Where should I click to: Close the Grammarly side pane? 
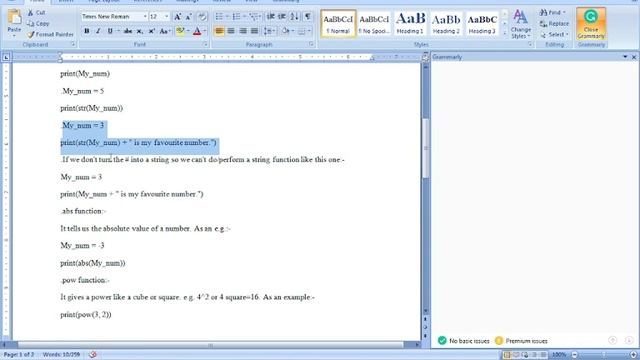click(x=634, y=57)
